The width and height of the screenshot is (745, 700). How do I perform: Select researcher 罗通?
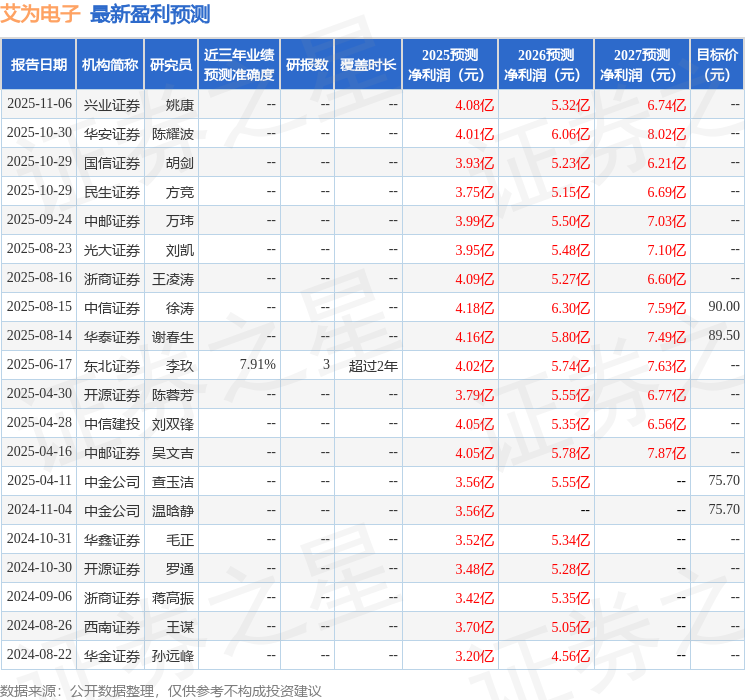180,569
